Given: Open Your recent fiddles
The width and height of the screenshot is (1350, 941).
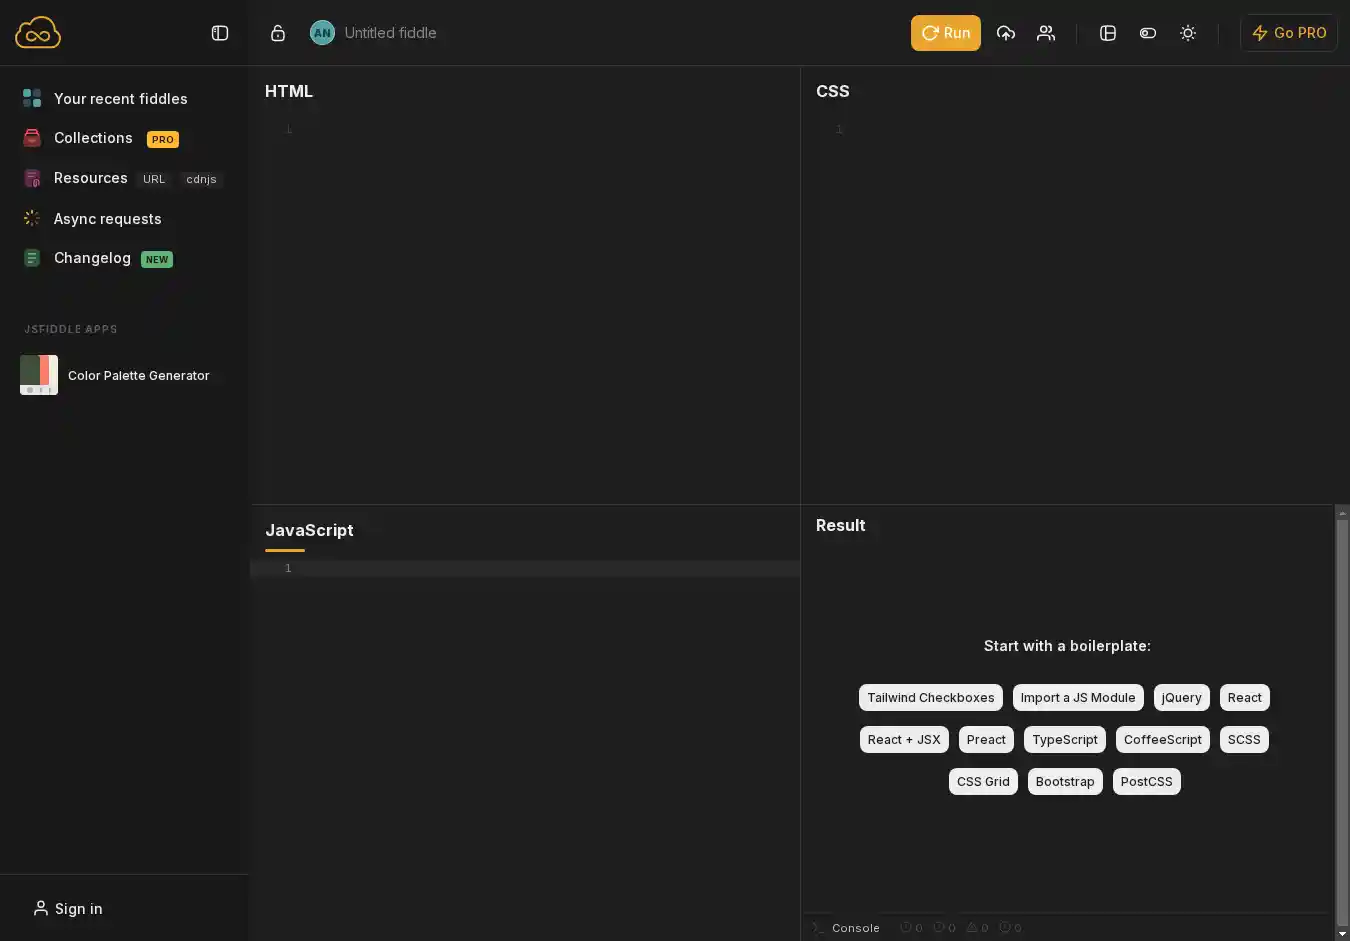Looking at the screenshot, I should [x=120, y=99].
